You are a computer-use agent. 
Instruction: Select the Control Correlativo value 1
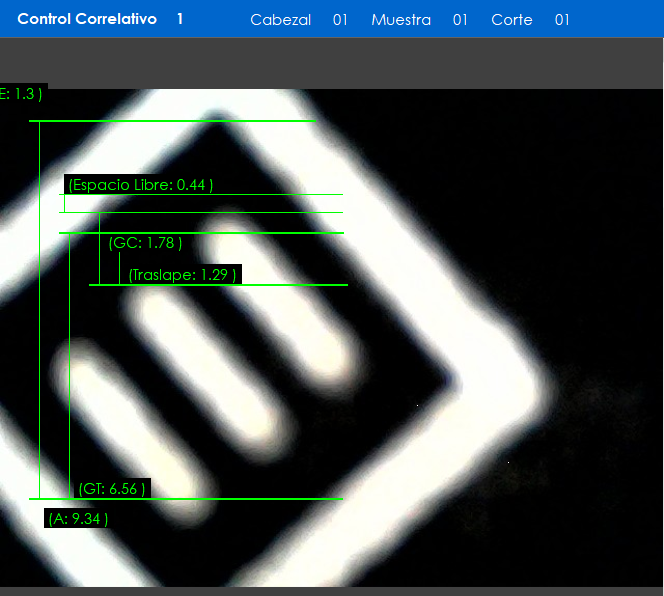pos(180,19)
